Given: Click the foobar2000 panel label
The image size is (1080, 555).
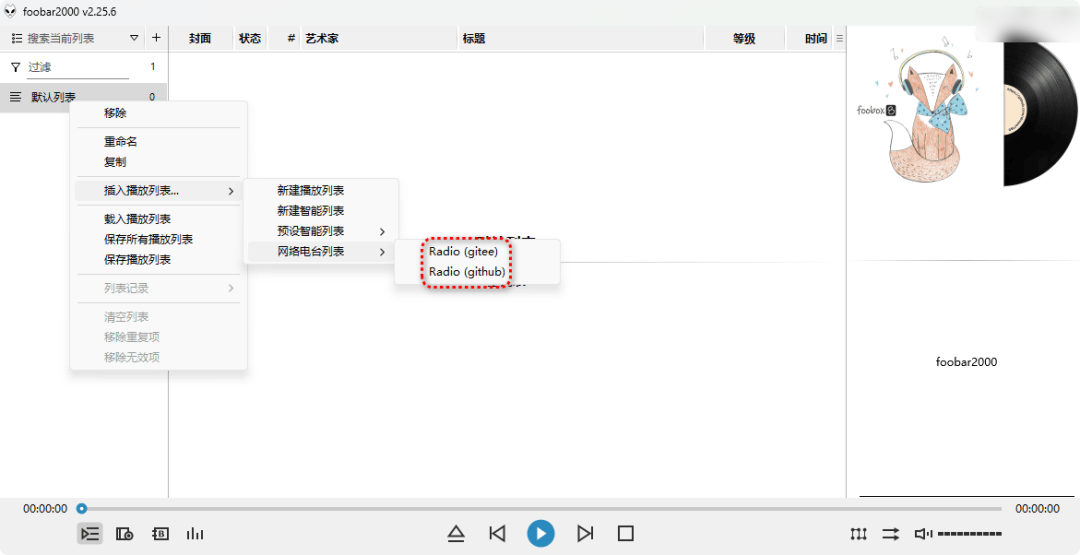Looking at the screenshot, I should (966, 362).
